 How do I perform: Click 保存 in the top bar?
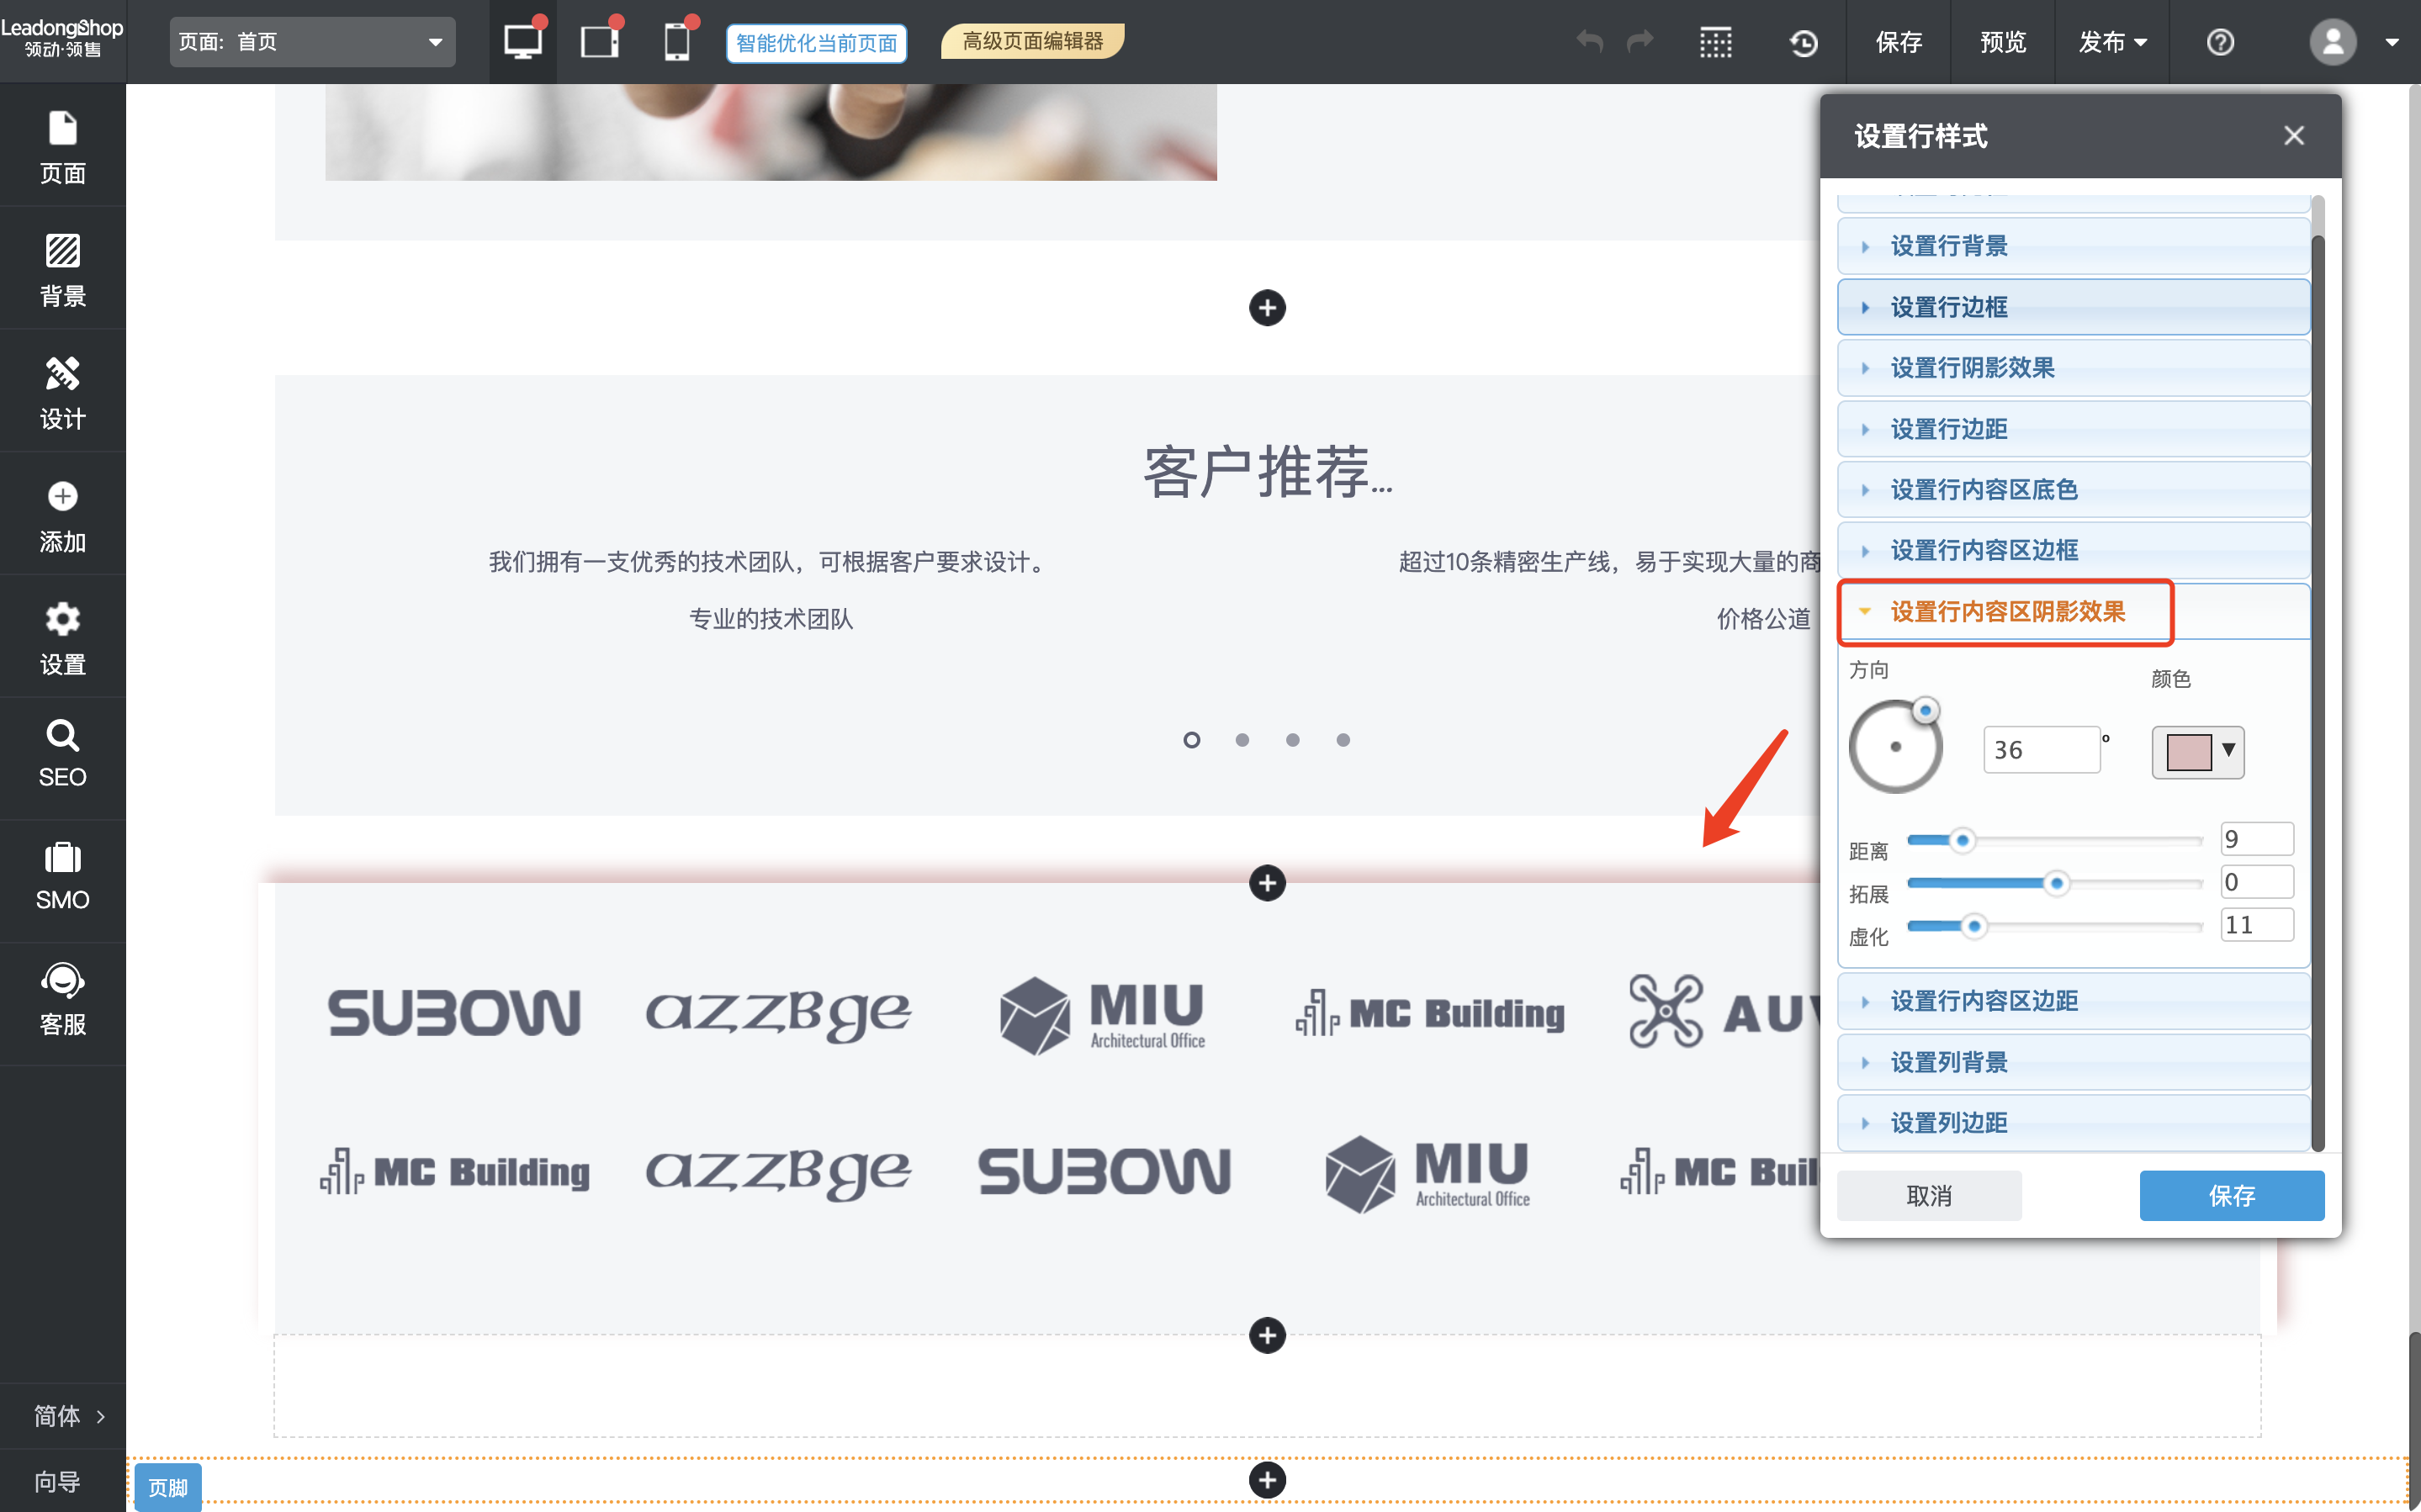pos(1898,42)
